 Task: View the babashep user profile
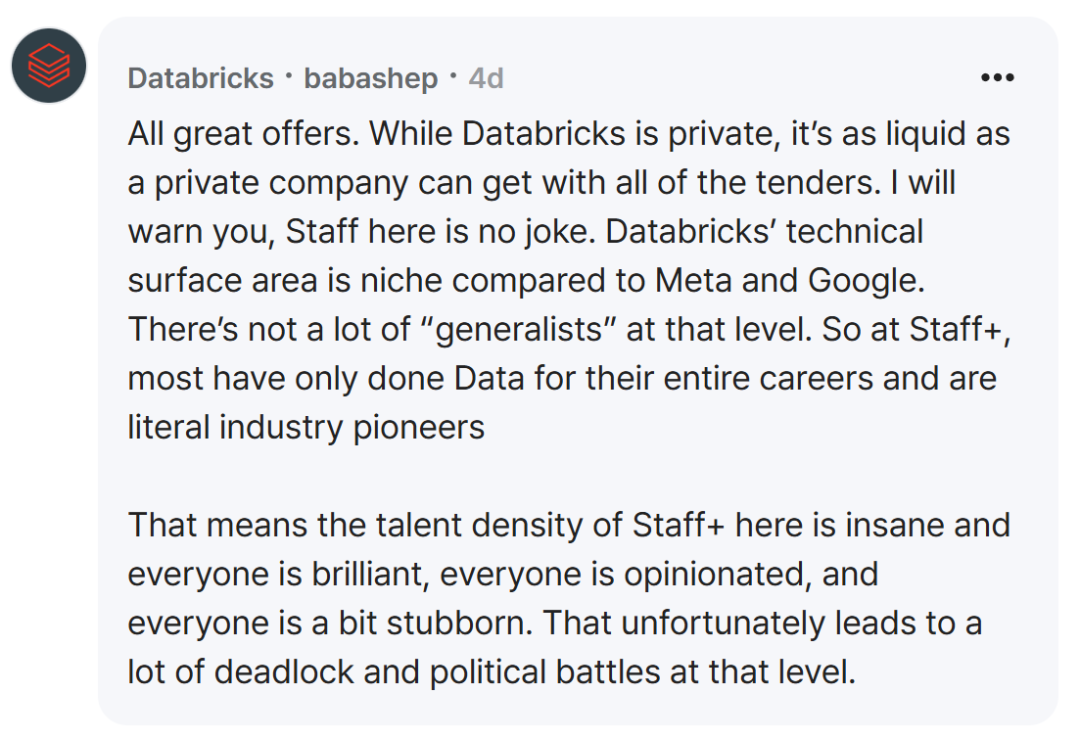[371, 79]
